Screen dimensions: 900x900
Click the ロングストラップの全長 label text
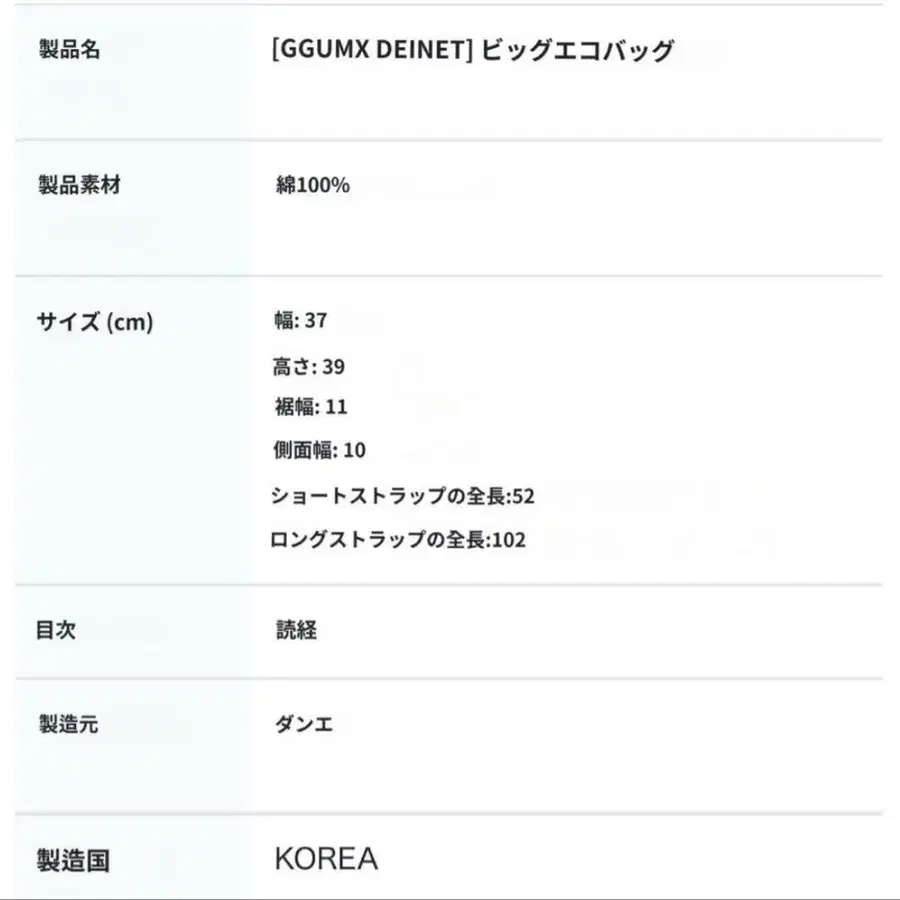[379, 541]
